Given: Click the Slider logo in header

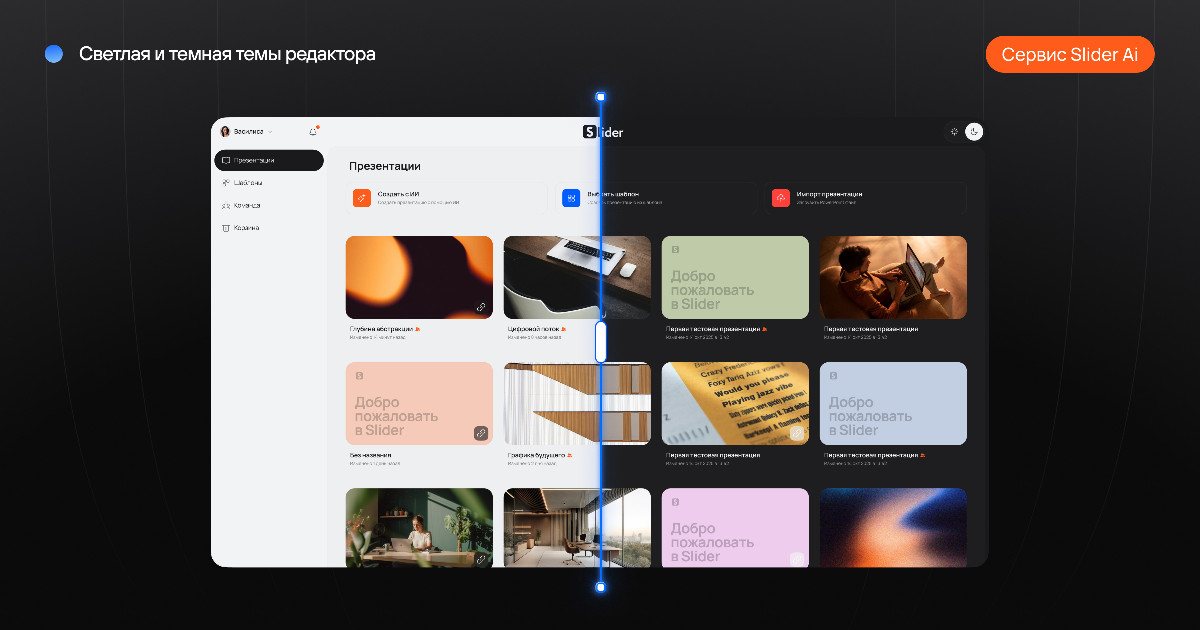Looking at the screenshot, I should pos(604,132).
